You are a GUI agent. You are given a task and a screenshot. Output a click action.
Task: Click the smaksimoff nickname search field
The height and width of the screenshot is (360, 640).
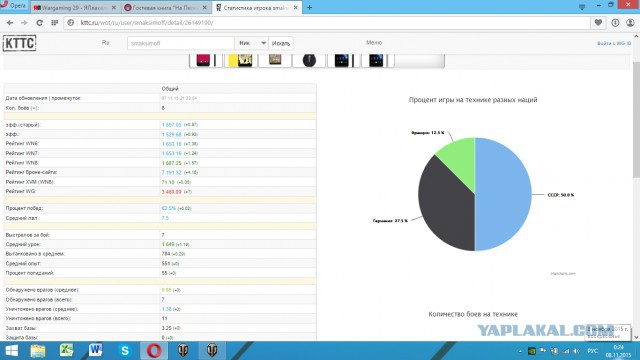(181, 43)
